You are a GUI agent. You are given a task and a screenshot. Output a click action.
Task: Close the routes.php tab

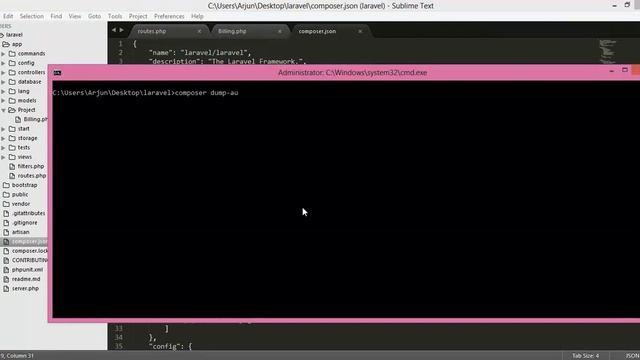(199, 31)
